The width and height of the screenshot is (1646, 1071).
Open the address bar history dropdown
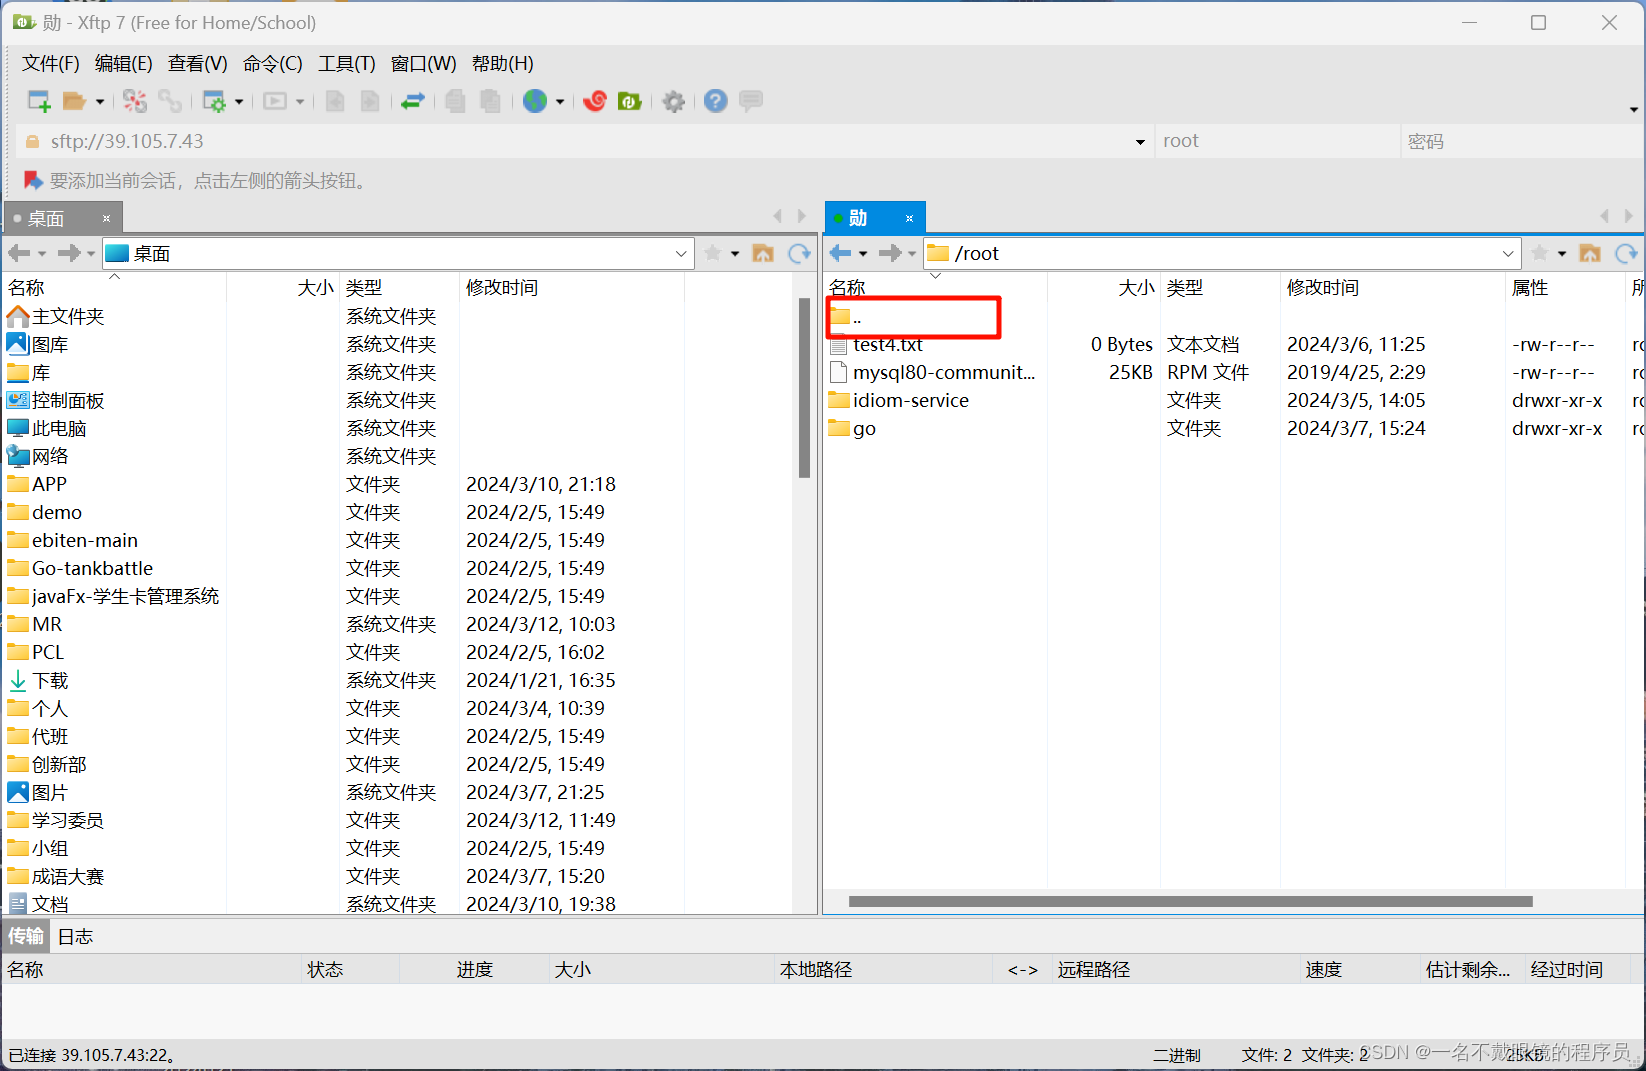(1140, 142)
